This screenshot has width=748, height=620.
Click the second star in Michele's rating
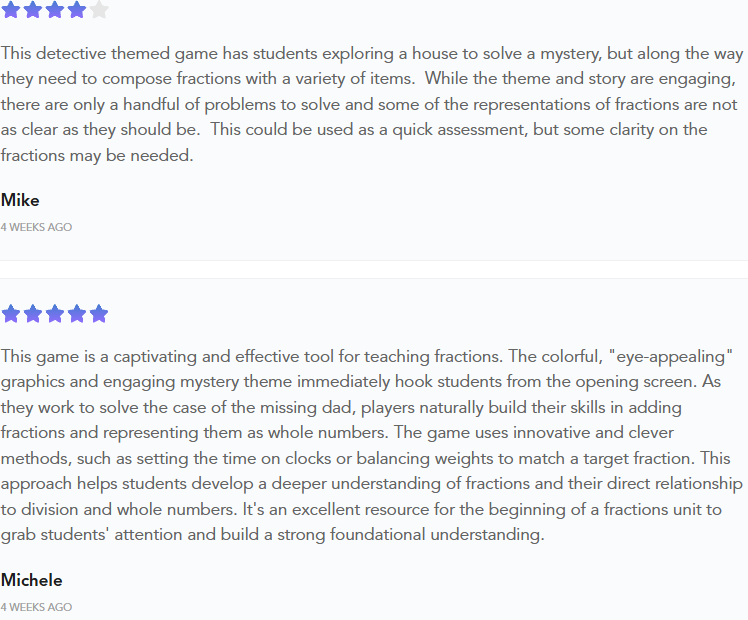coord(33,314)
